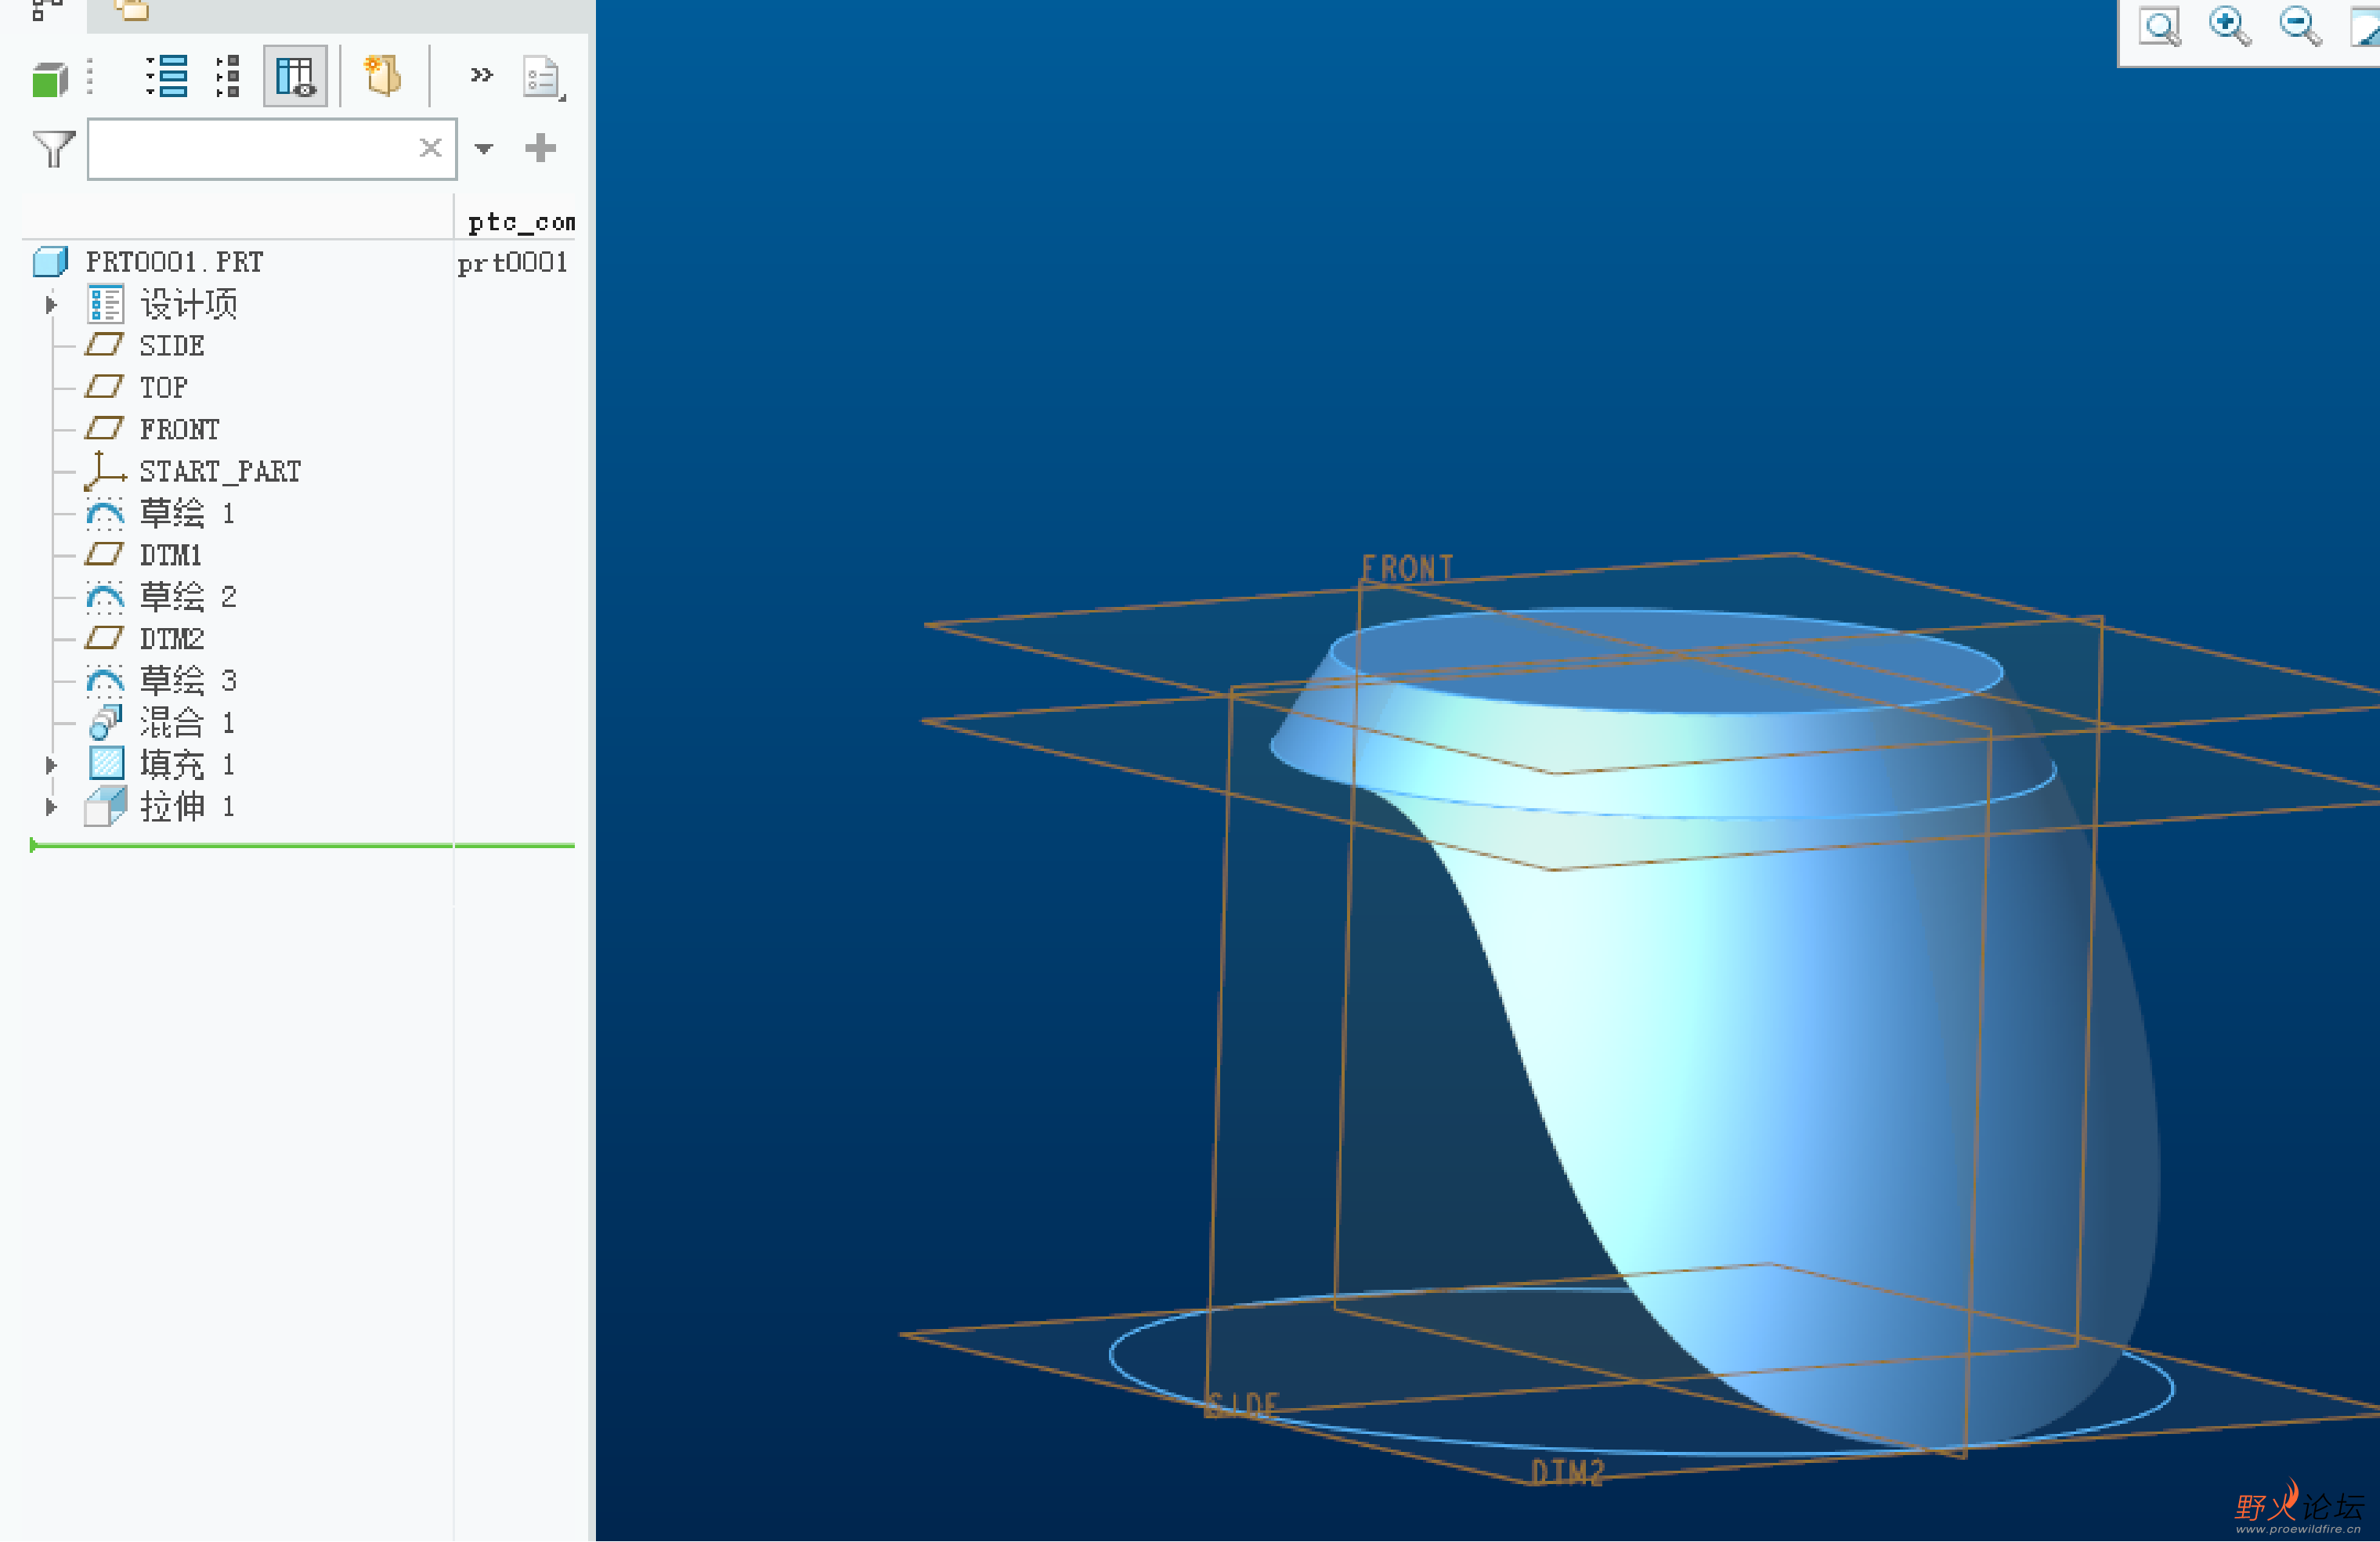Open the tree display style icon
The height and width of the screenshot is (1542, 2380).
[x=228, y=76]
